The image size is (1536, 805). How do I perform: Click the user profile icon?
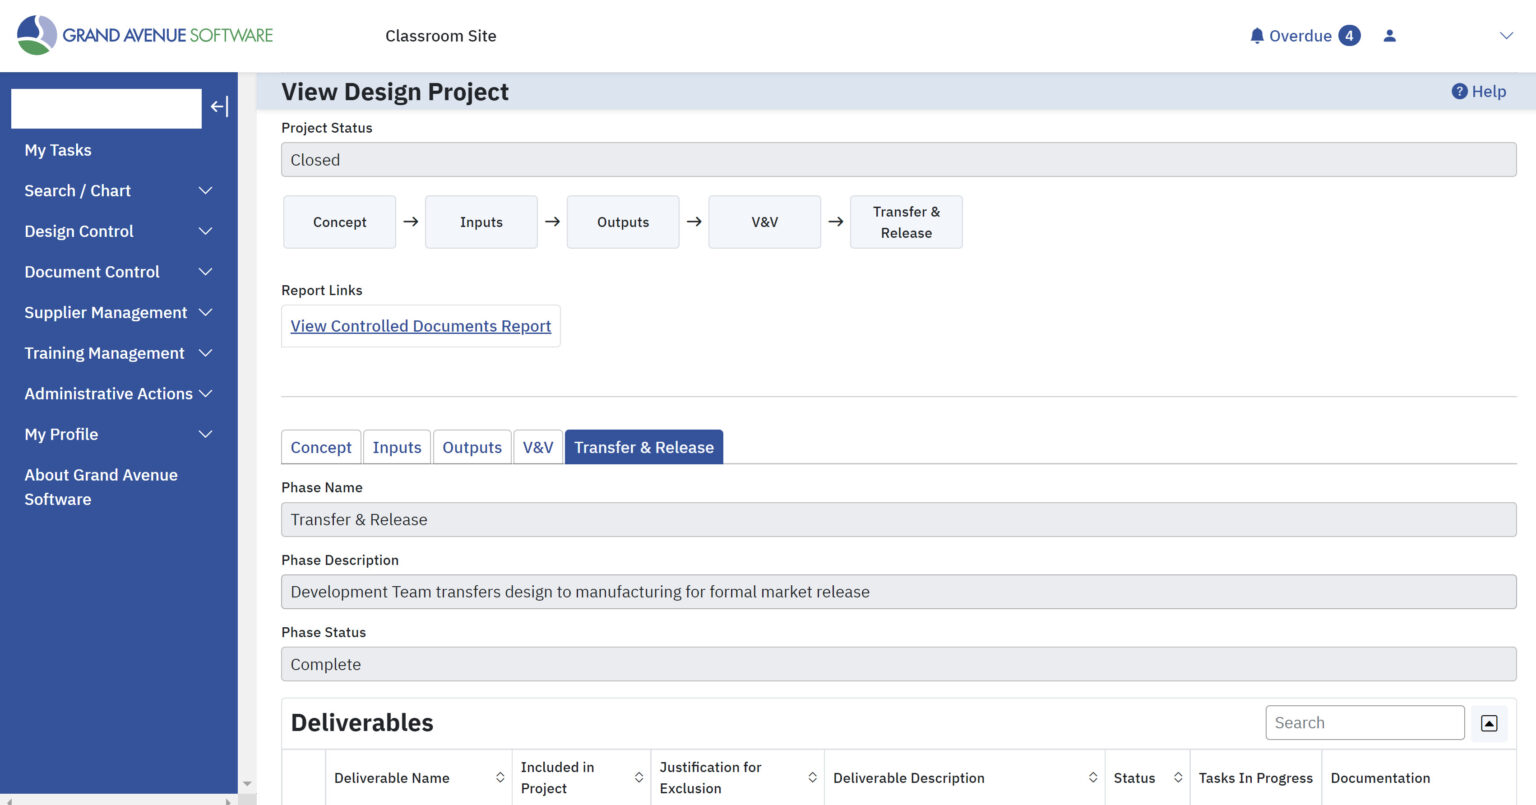pos(1389,35)
